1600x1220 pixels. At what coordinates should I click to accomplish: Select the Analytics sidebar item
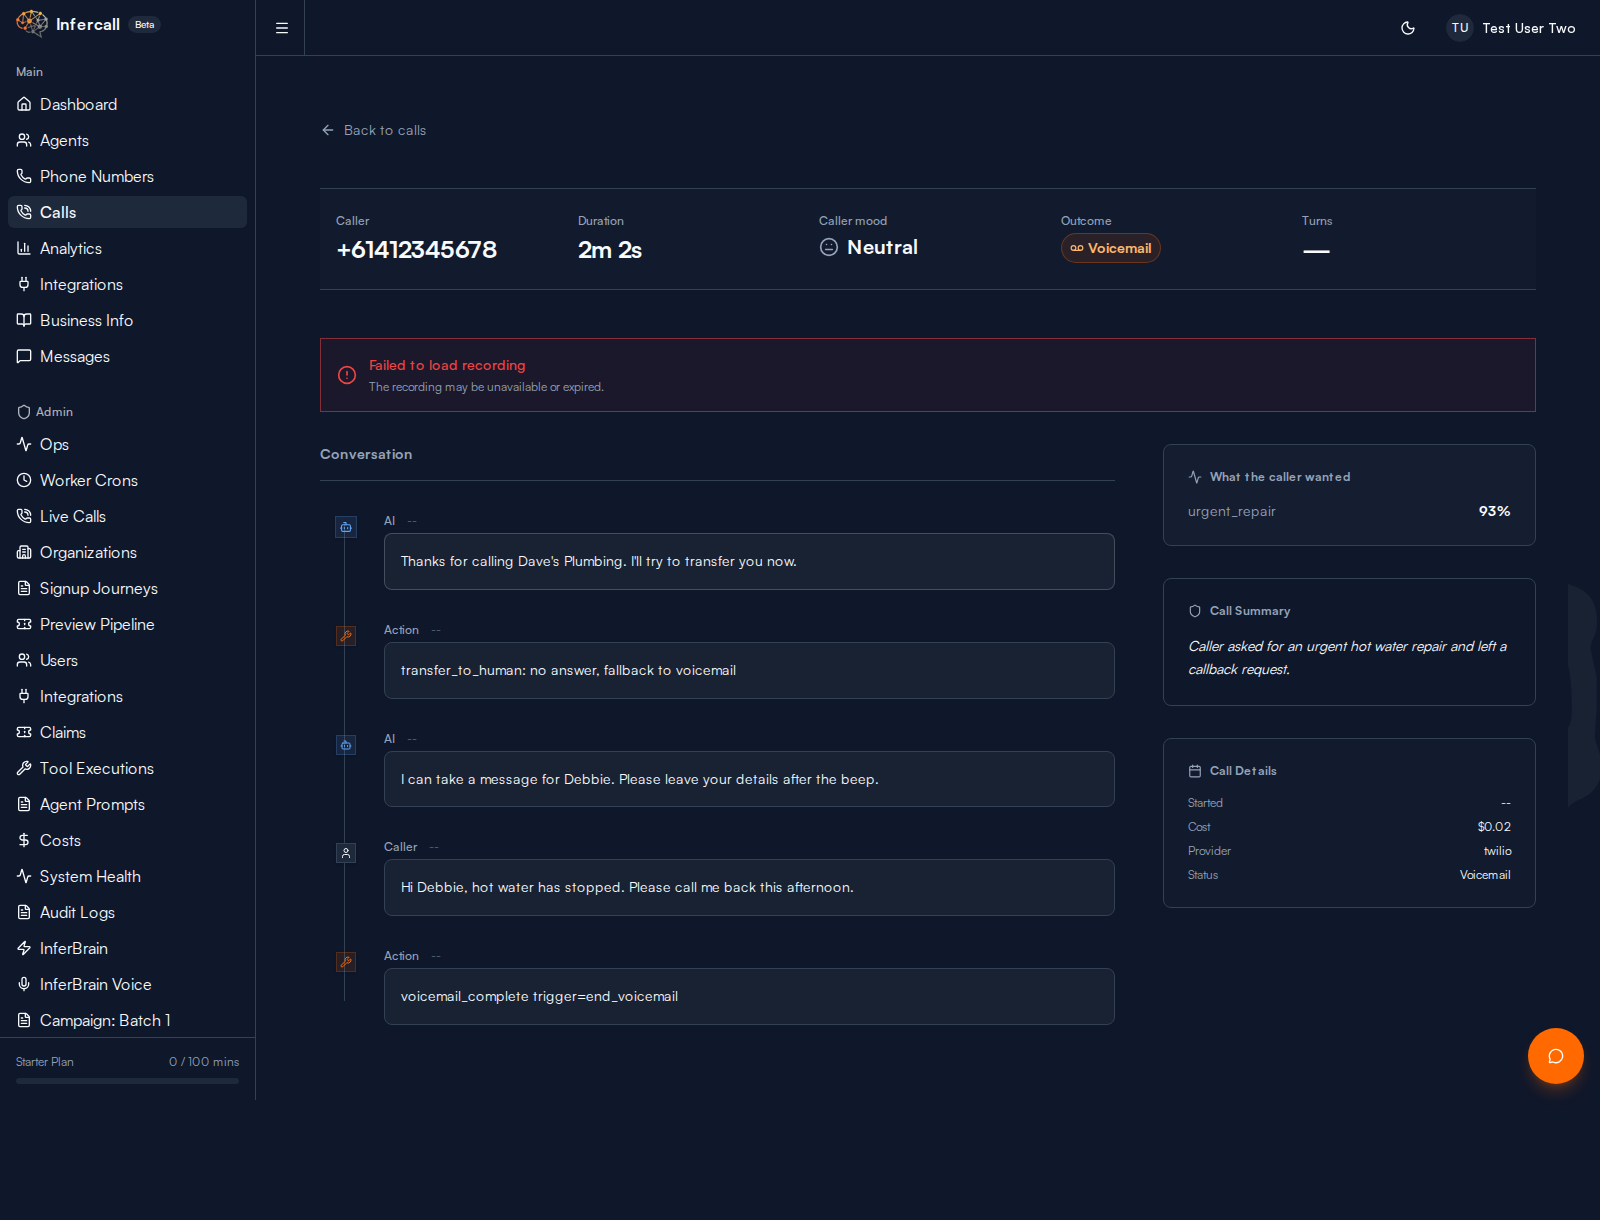(x=70, y=248)
